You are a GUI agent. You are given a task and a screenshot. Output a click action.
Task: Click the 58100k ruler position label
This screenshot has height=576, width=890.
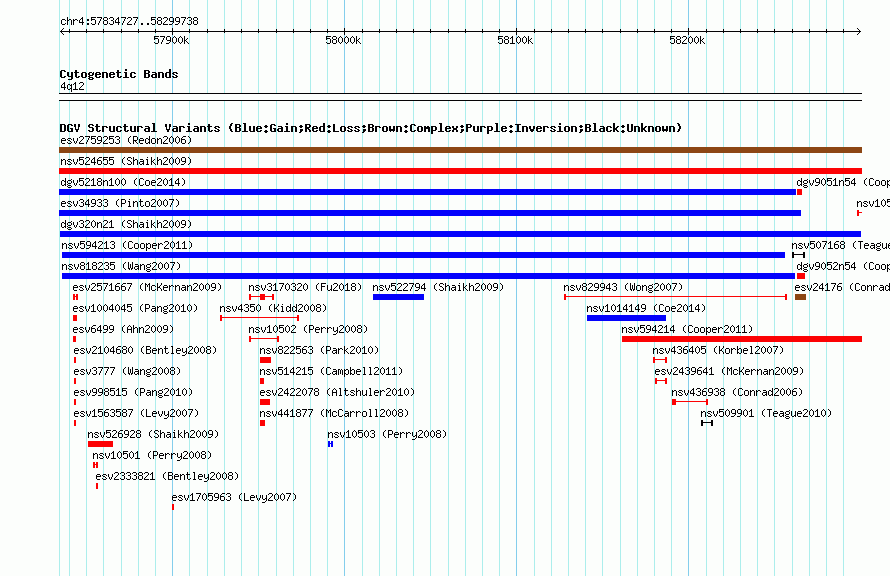point(515,40)
